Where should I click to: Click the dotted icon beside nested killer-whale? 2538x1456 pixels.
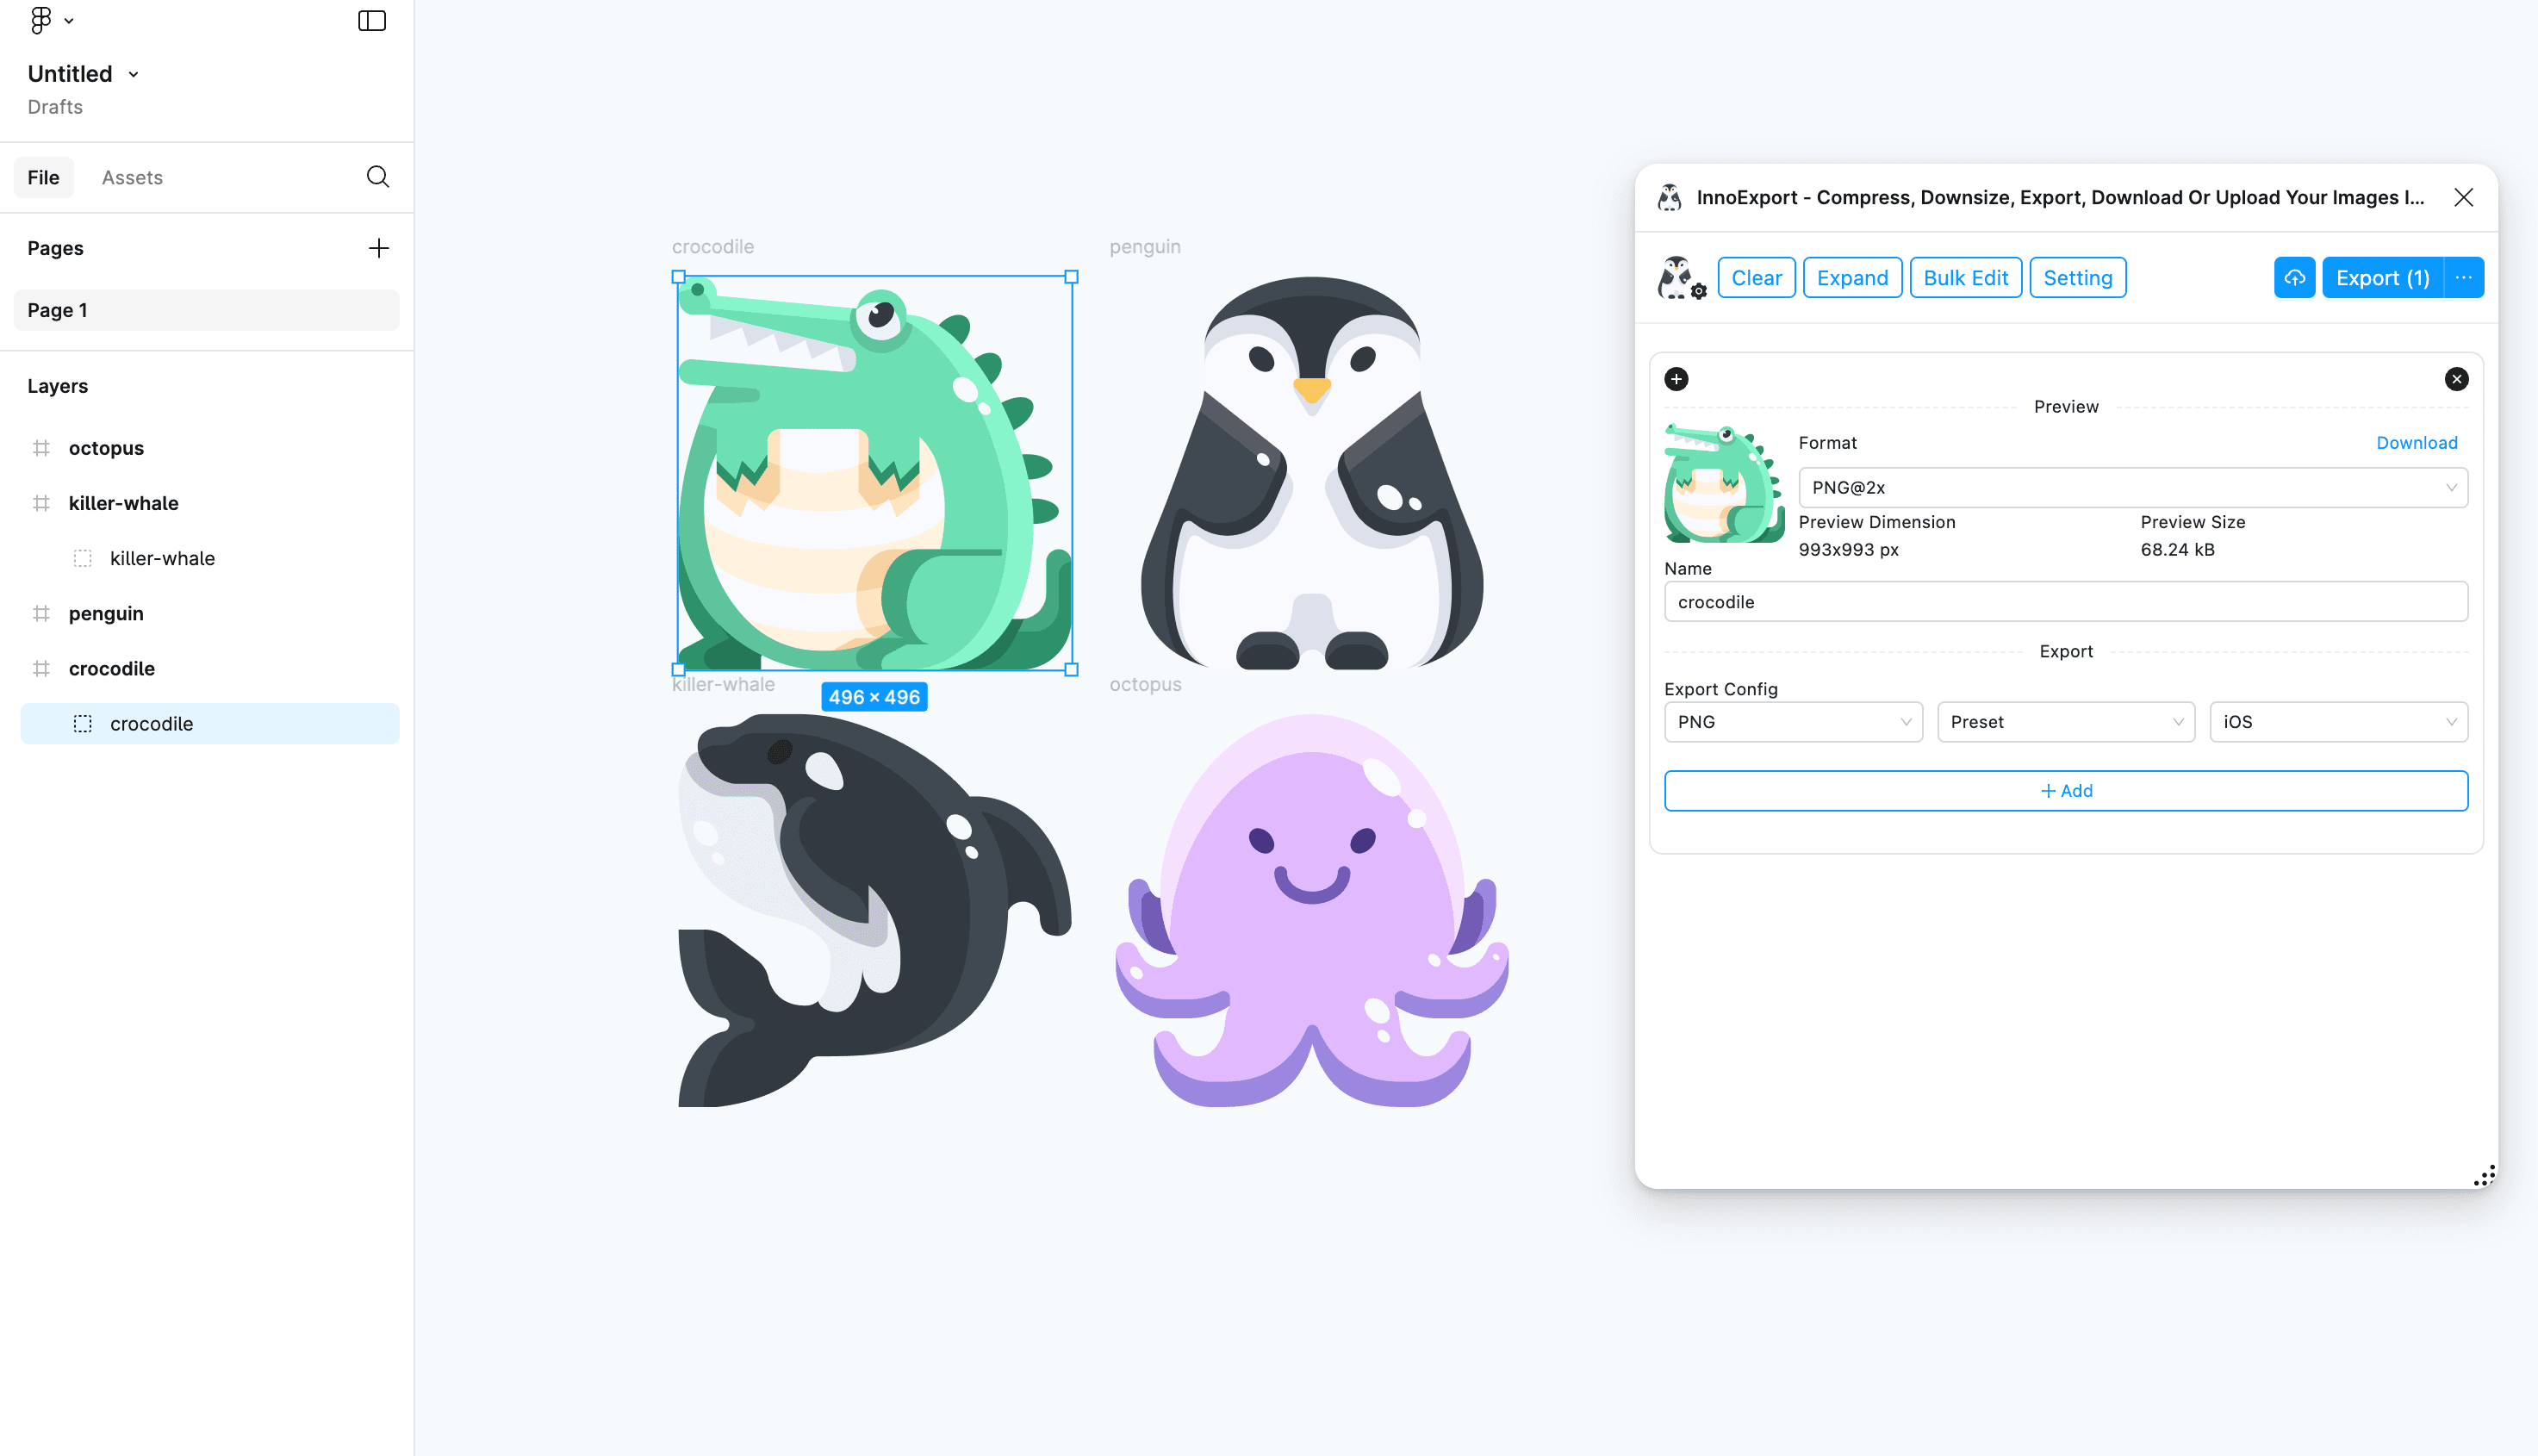(83, 558)
